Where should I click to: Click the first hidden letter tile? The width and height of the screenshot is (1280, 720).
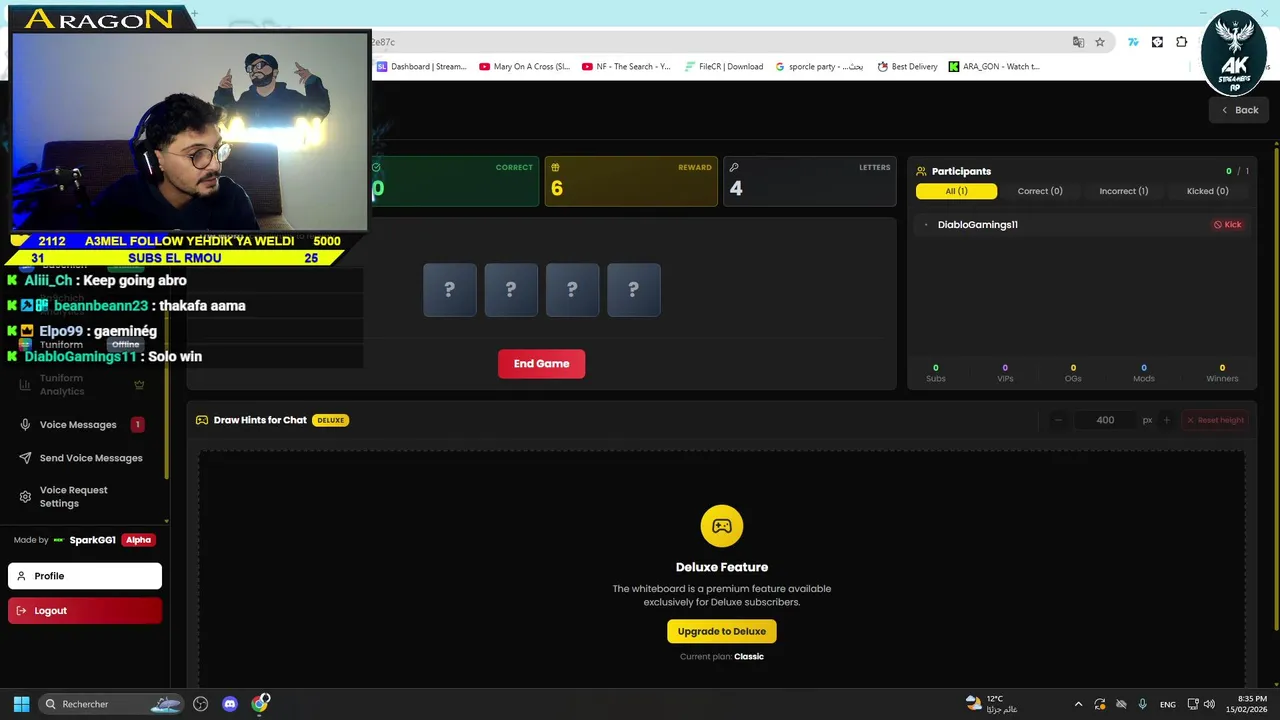(x=450, y=290)
